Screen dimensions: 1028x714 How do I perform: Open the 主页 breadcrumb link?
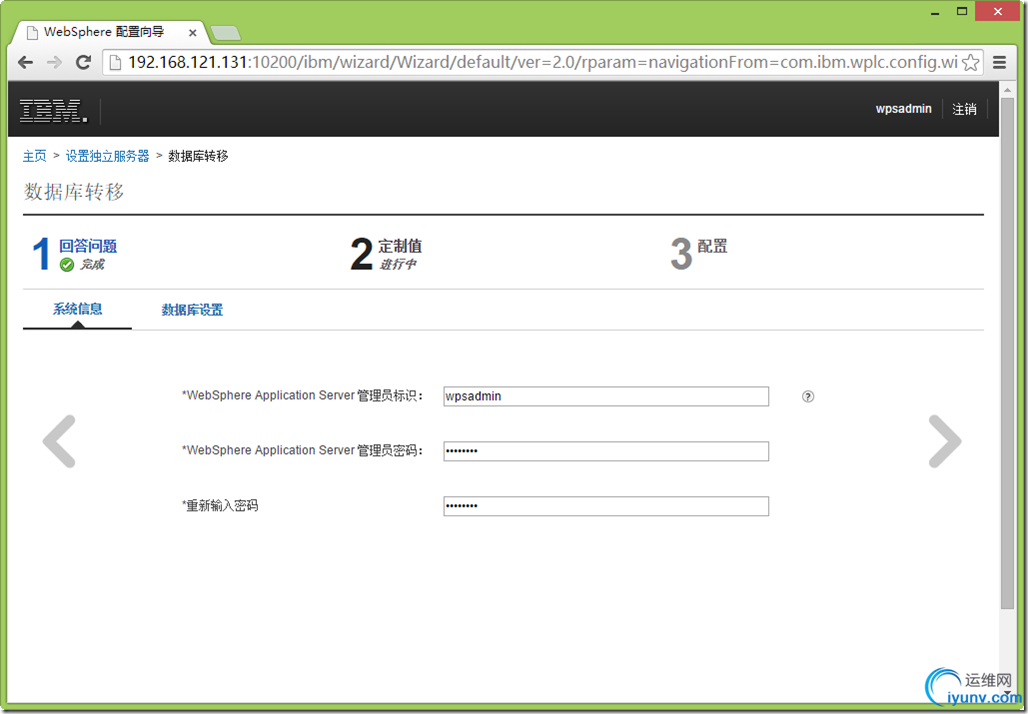pyautogui.click(x=35, y=156)
